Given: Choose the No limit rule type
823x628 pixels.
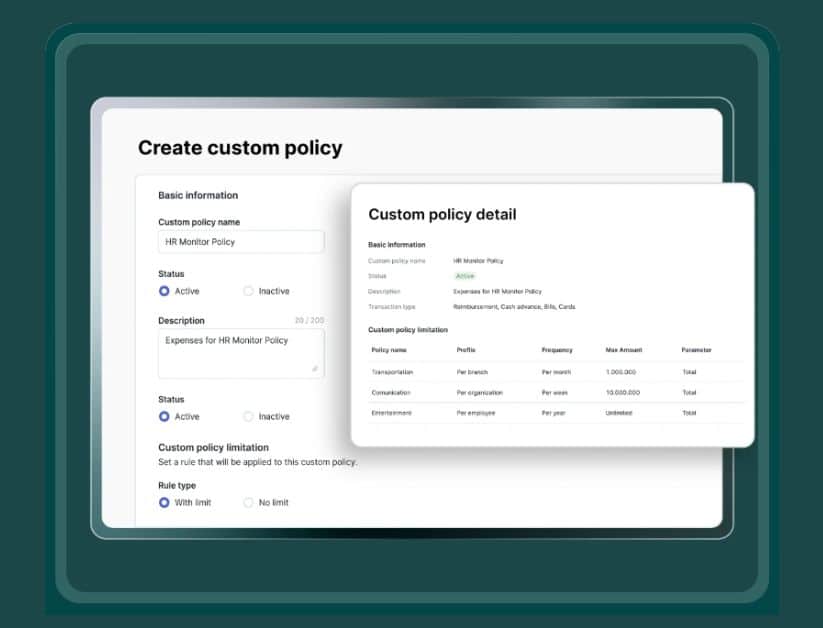Looking at the screenshot, I should (248, 502).
